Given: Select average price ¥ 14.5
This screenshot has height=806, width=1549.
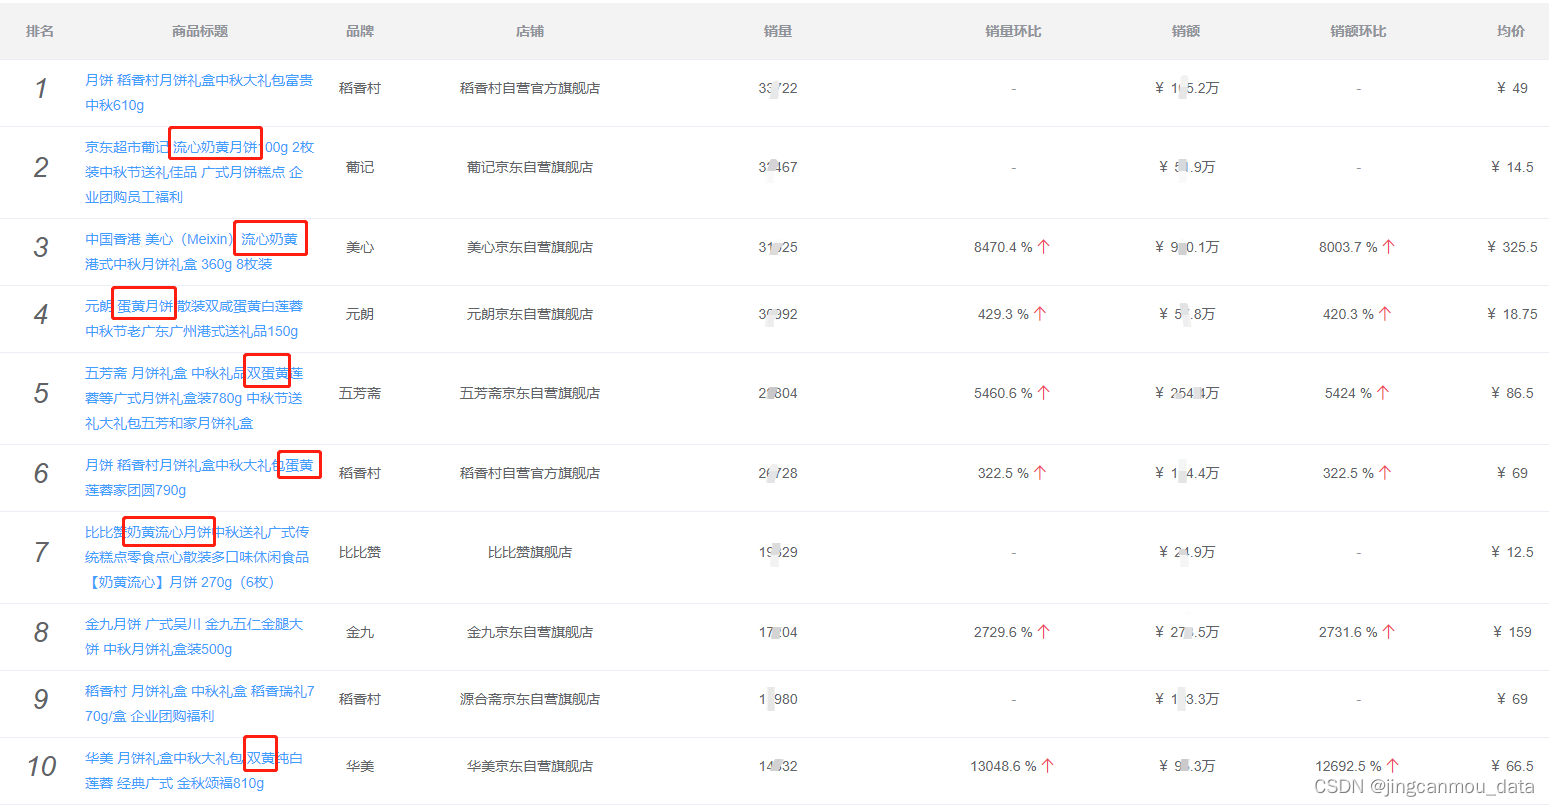Looking at the screenshot, I should pos(1512,167).
